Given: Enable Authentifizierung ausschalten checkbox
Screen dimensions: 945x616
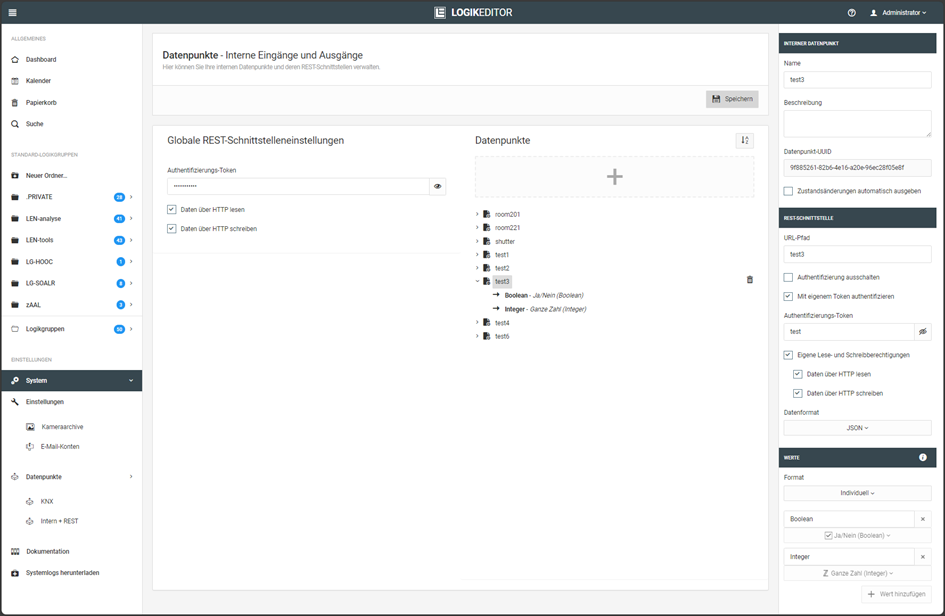Looking at the screenshot, I should [x=789, y=277].
